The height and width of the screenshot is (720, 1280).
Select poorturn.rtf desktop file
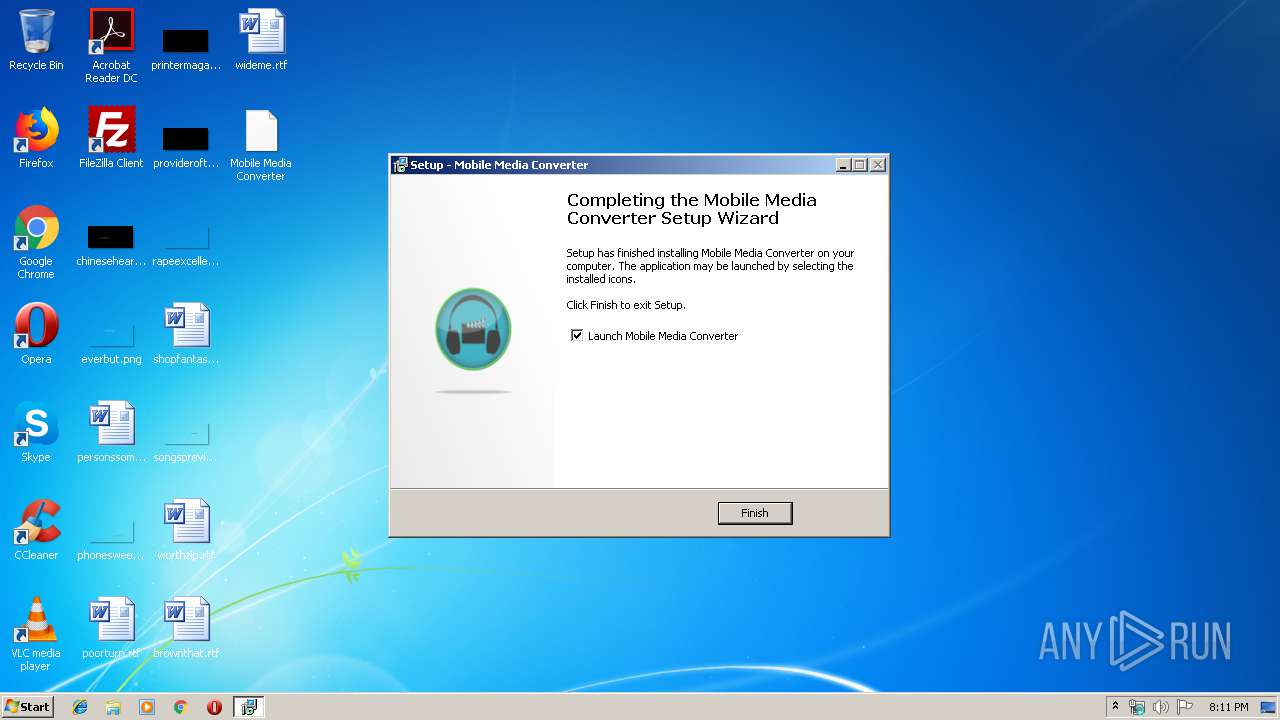[111, 628]
